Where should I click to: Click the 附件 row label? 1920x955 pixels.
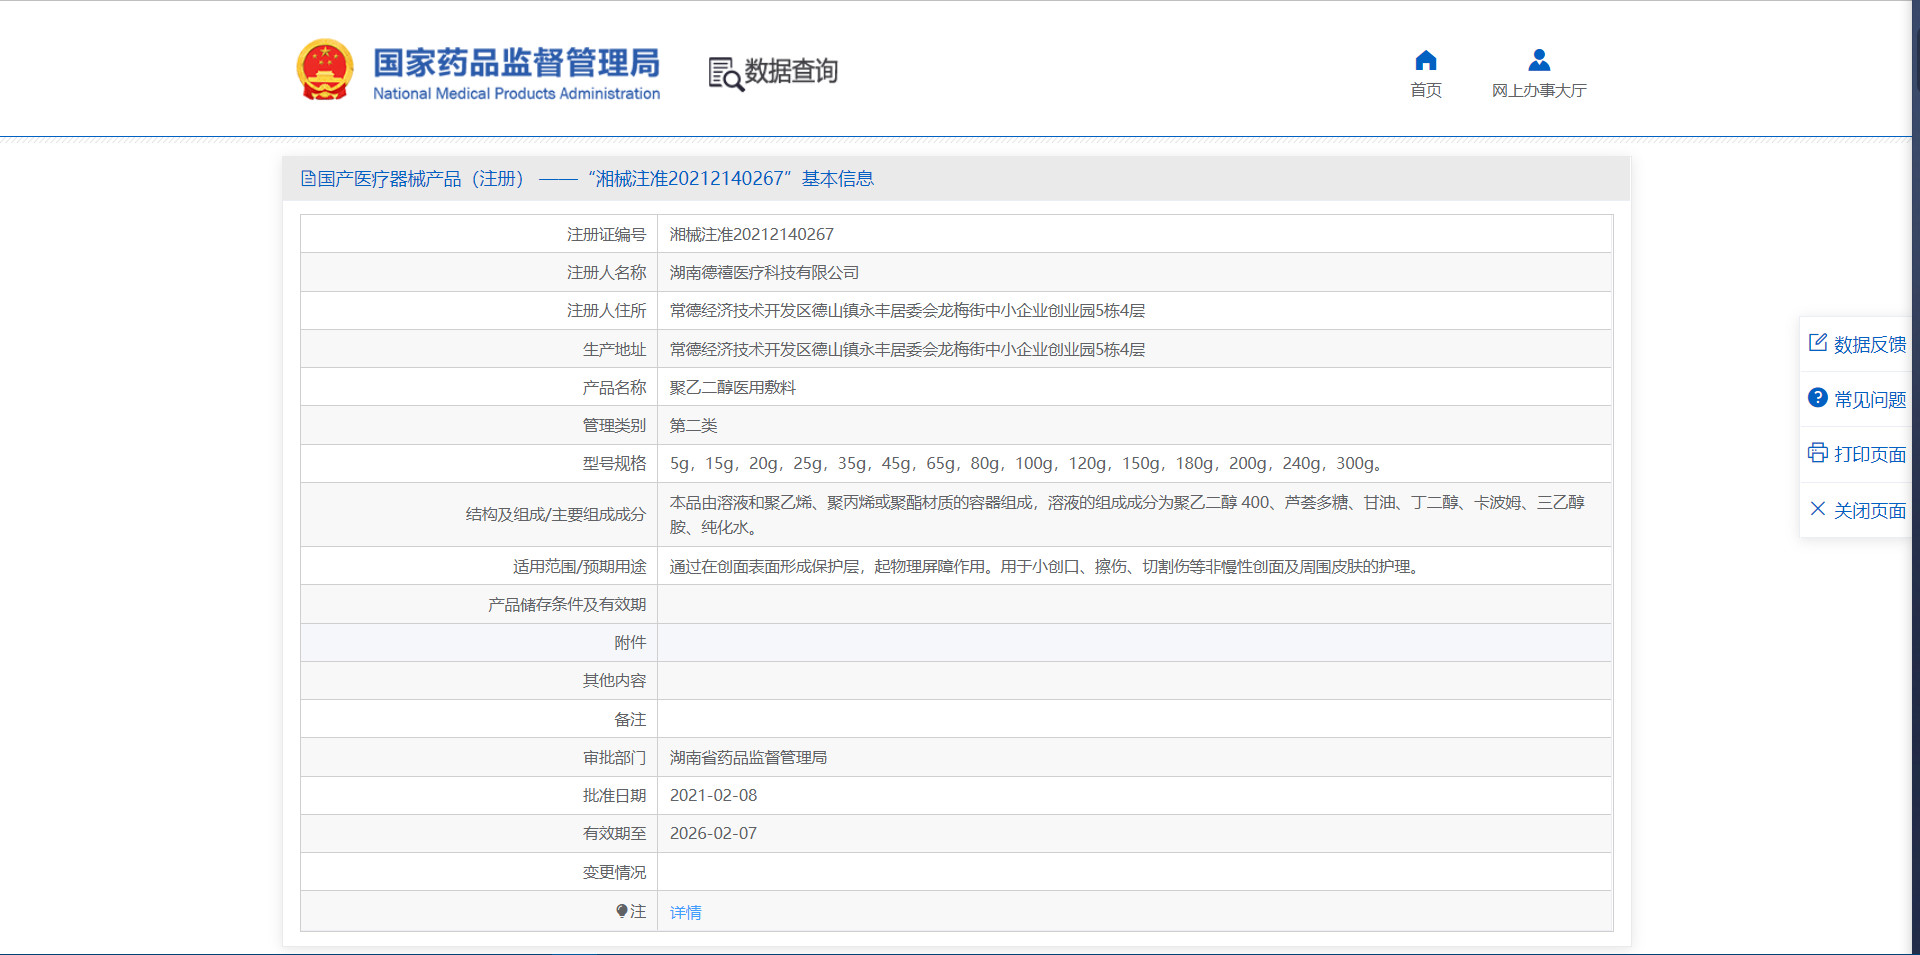pyautogui.click(x=631, y=642)
